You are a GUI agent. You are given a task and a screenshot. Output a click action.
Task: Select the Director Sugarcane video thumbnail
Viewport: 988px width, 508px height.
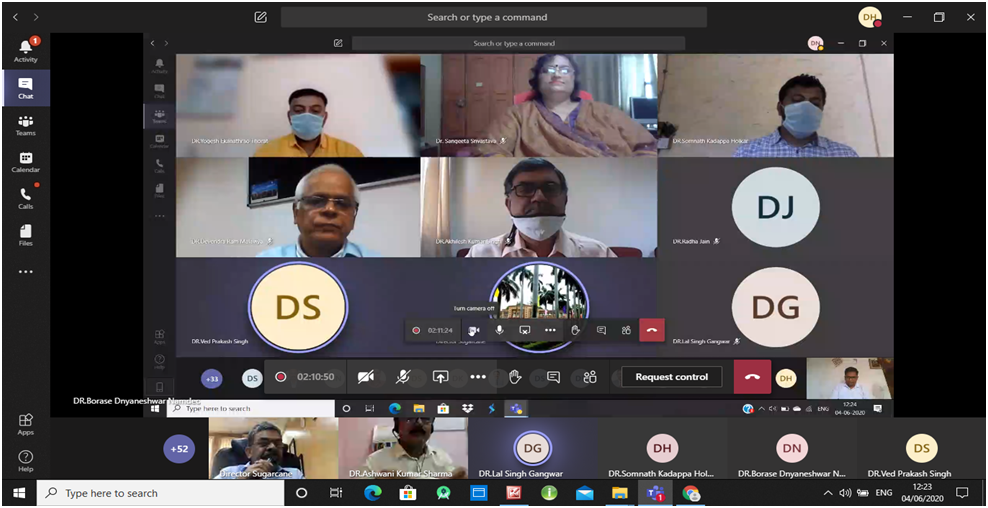pyautogui.click(x=259, y=448)
